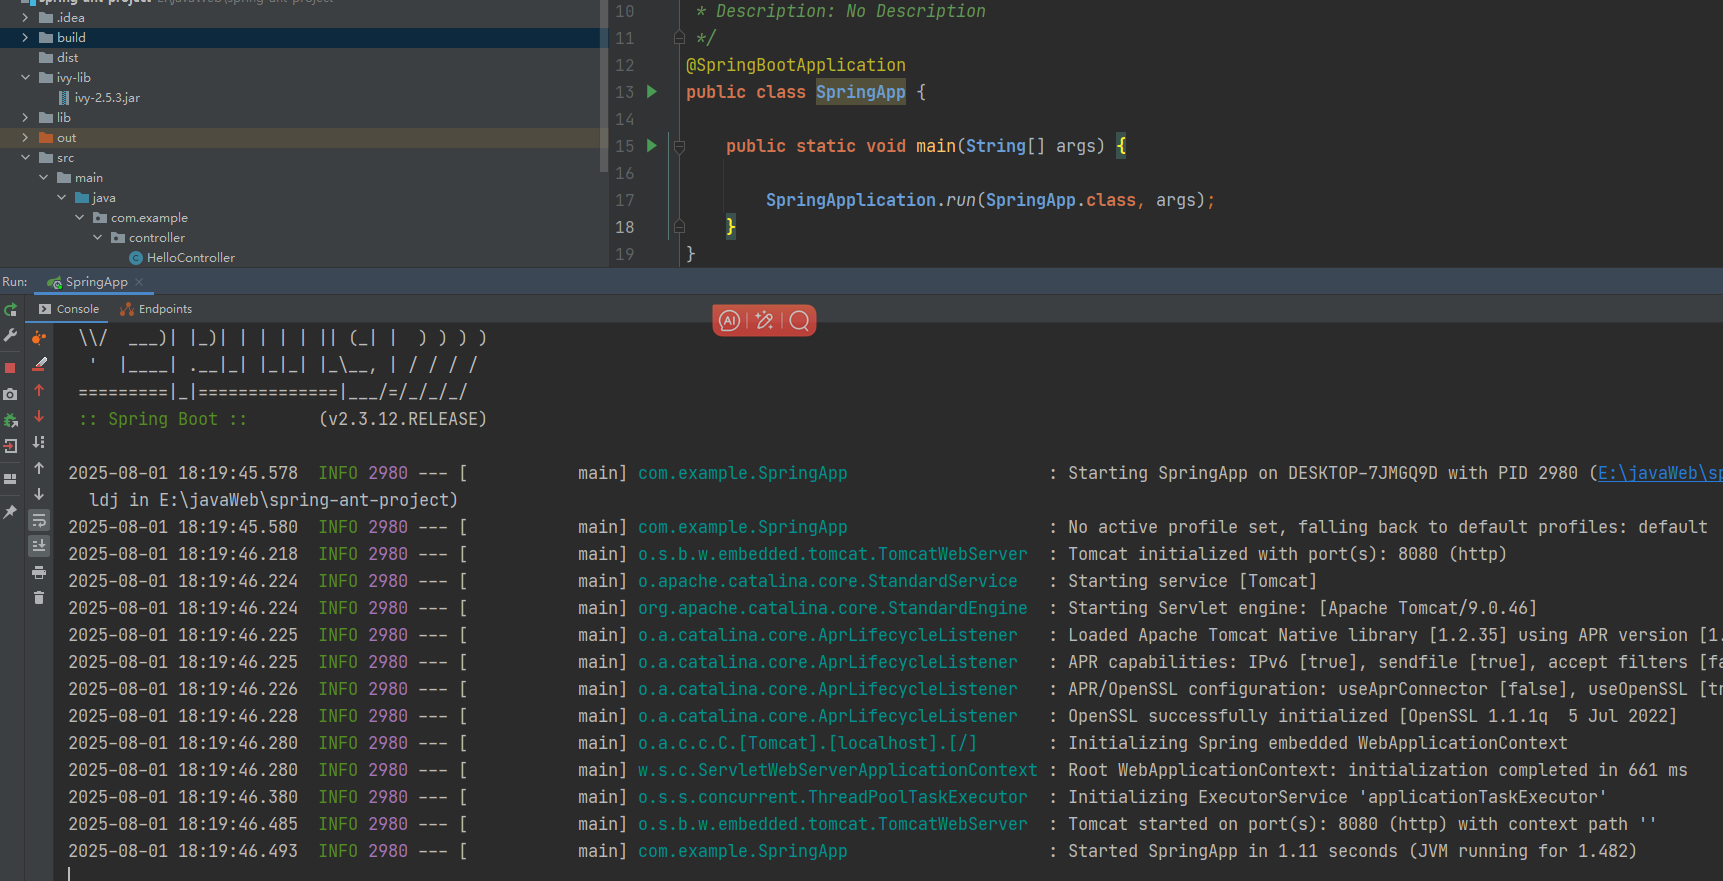Run SpringApp class from gutter arrow at line 13
1723x881 pixels.
click(x=652, y=92)
